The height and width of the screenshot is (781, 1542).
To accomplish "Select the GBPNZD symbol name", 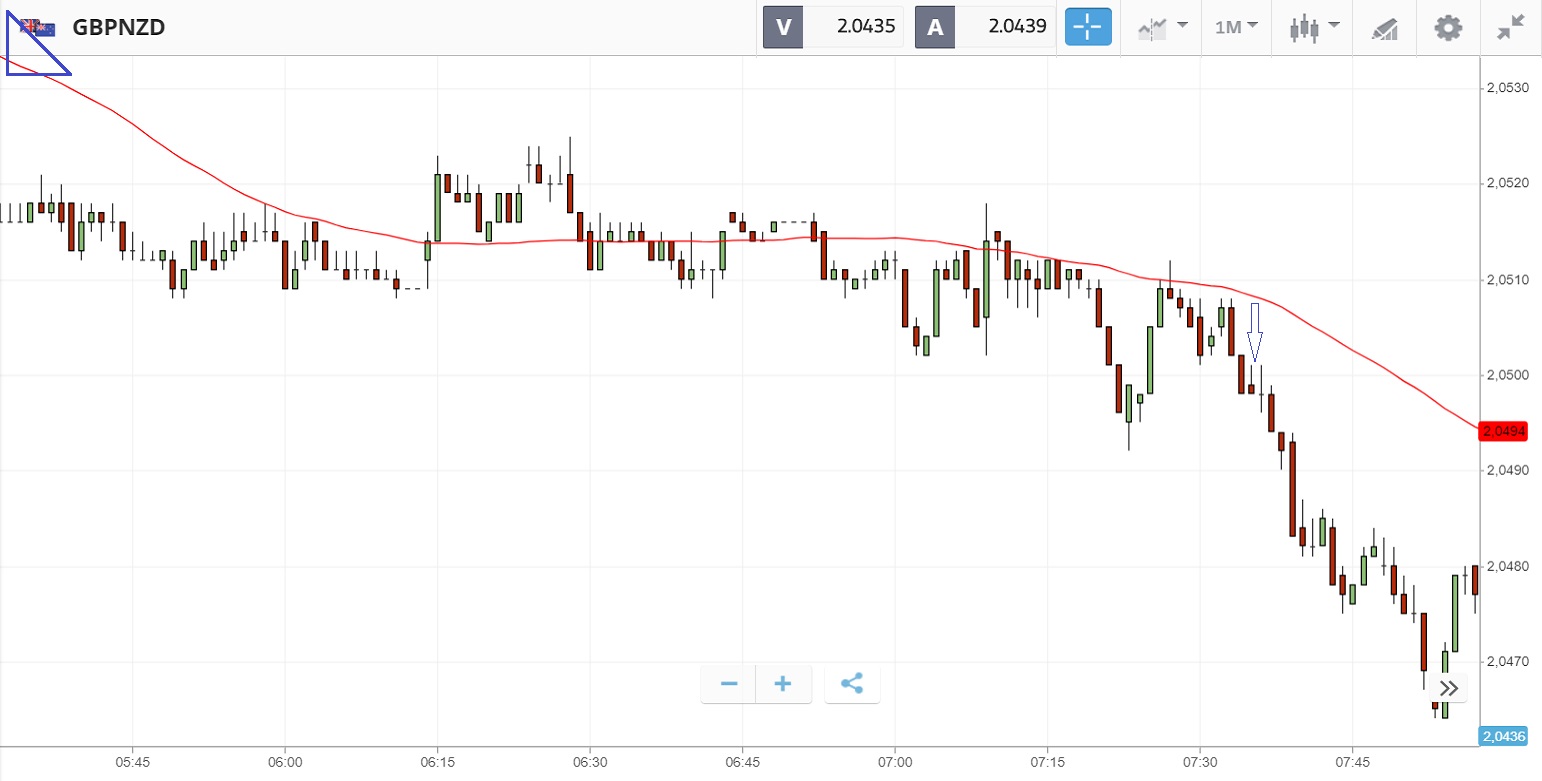I will coord(118,27).
